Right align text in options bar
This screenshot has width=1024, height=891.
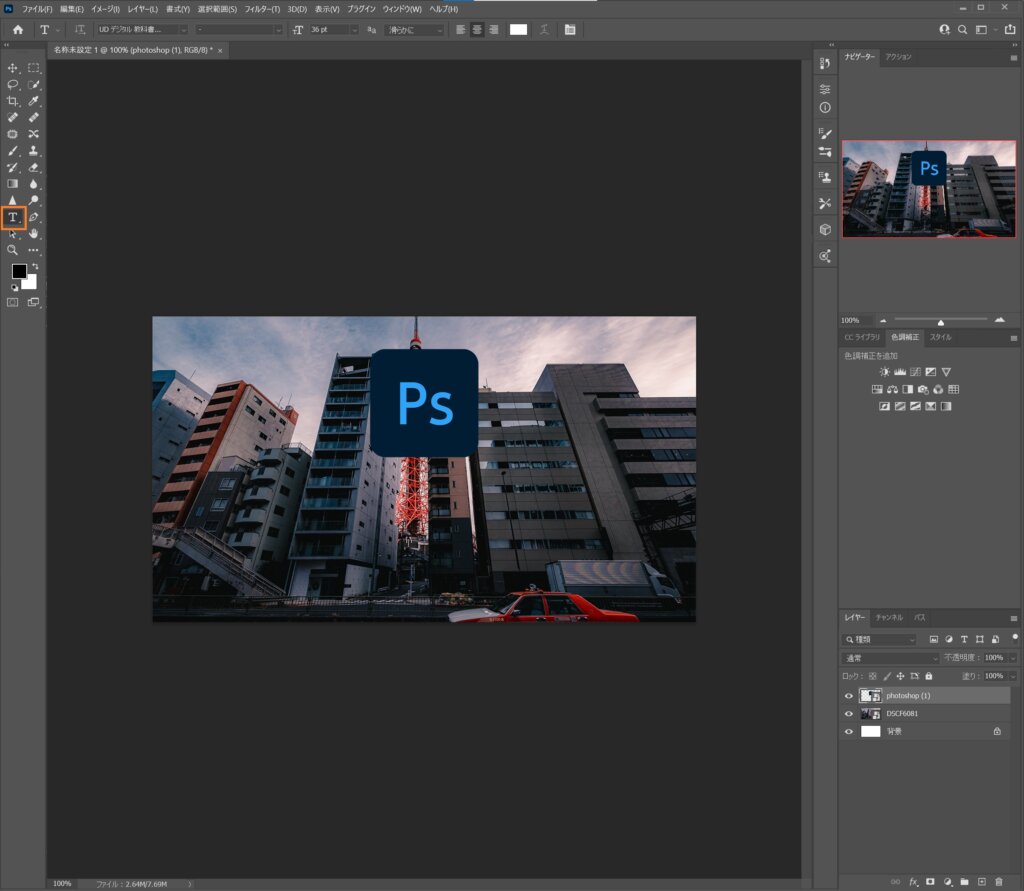494,29
